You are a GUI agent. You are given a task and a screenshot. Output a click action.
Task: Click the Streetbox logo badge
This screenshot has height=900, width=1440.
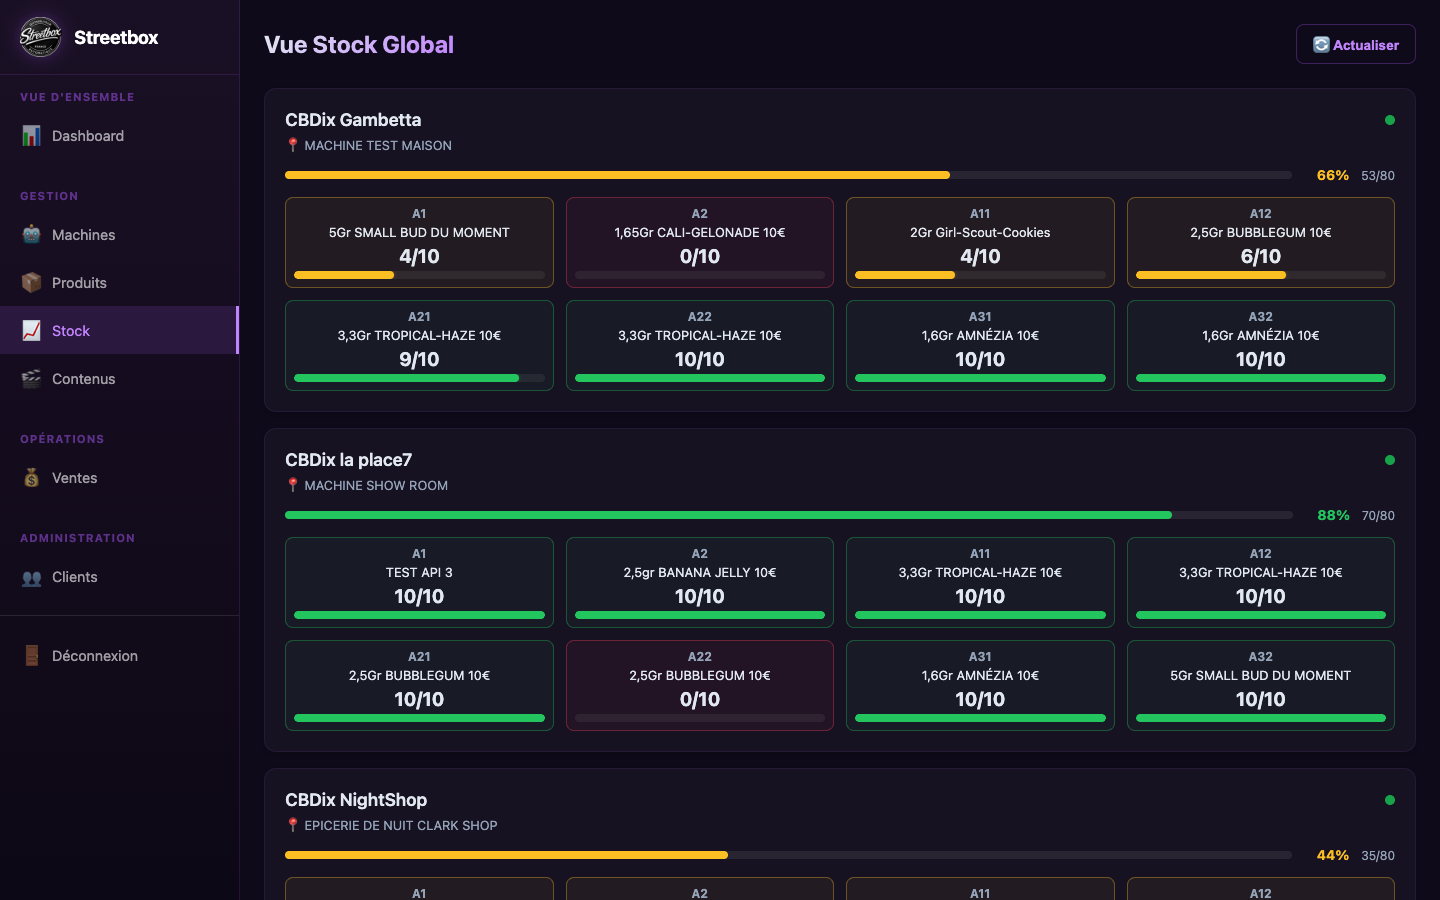click(x=39, y=37)
